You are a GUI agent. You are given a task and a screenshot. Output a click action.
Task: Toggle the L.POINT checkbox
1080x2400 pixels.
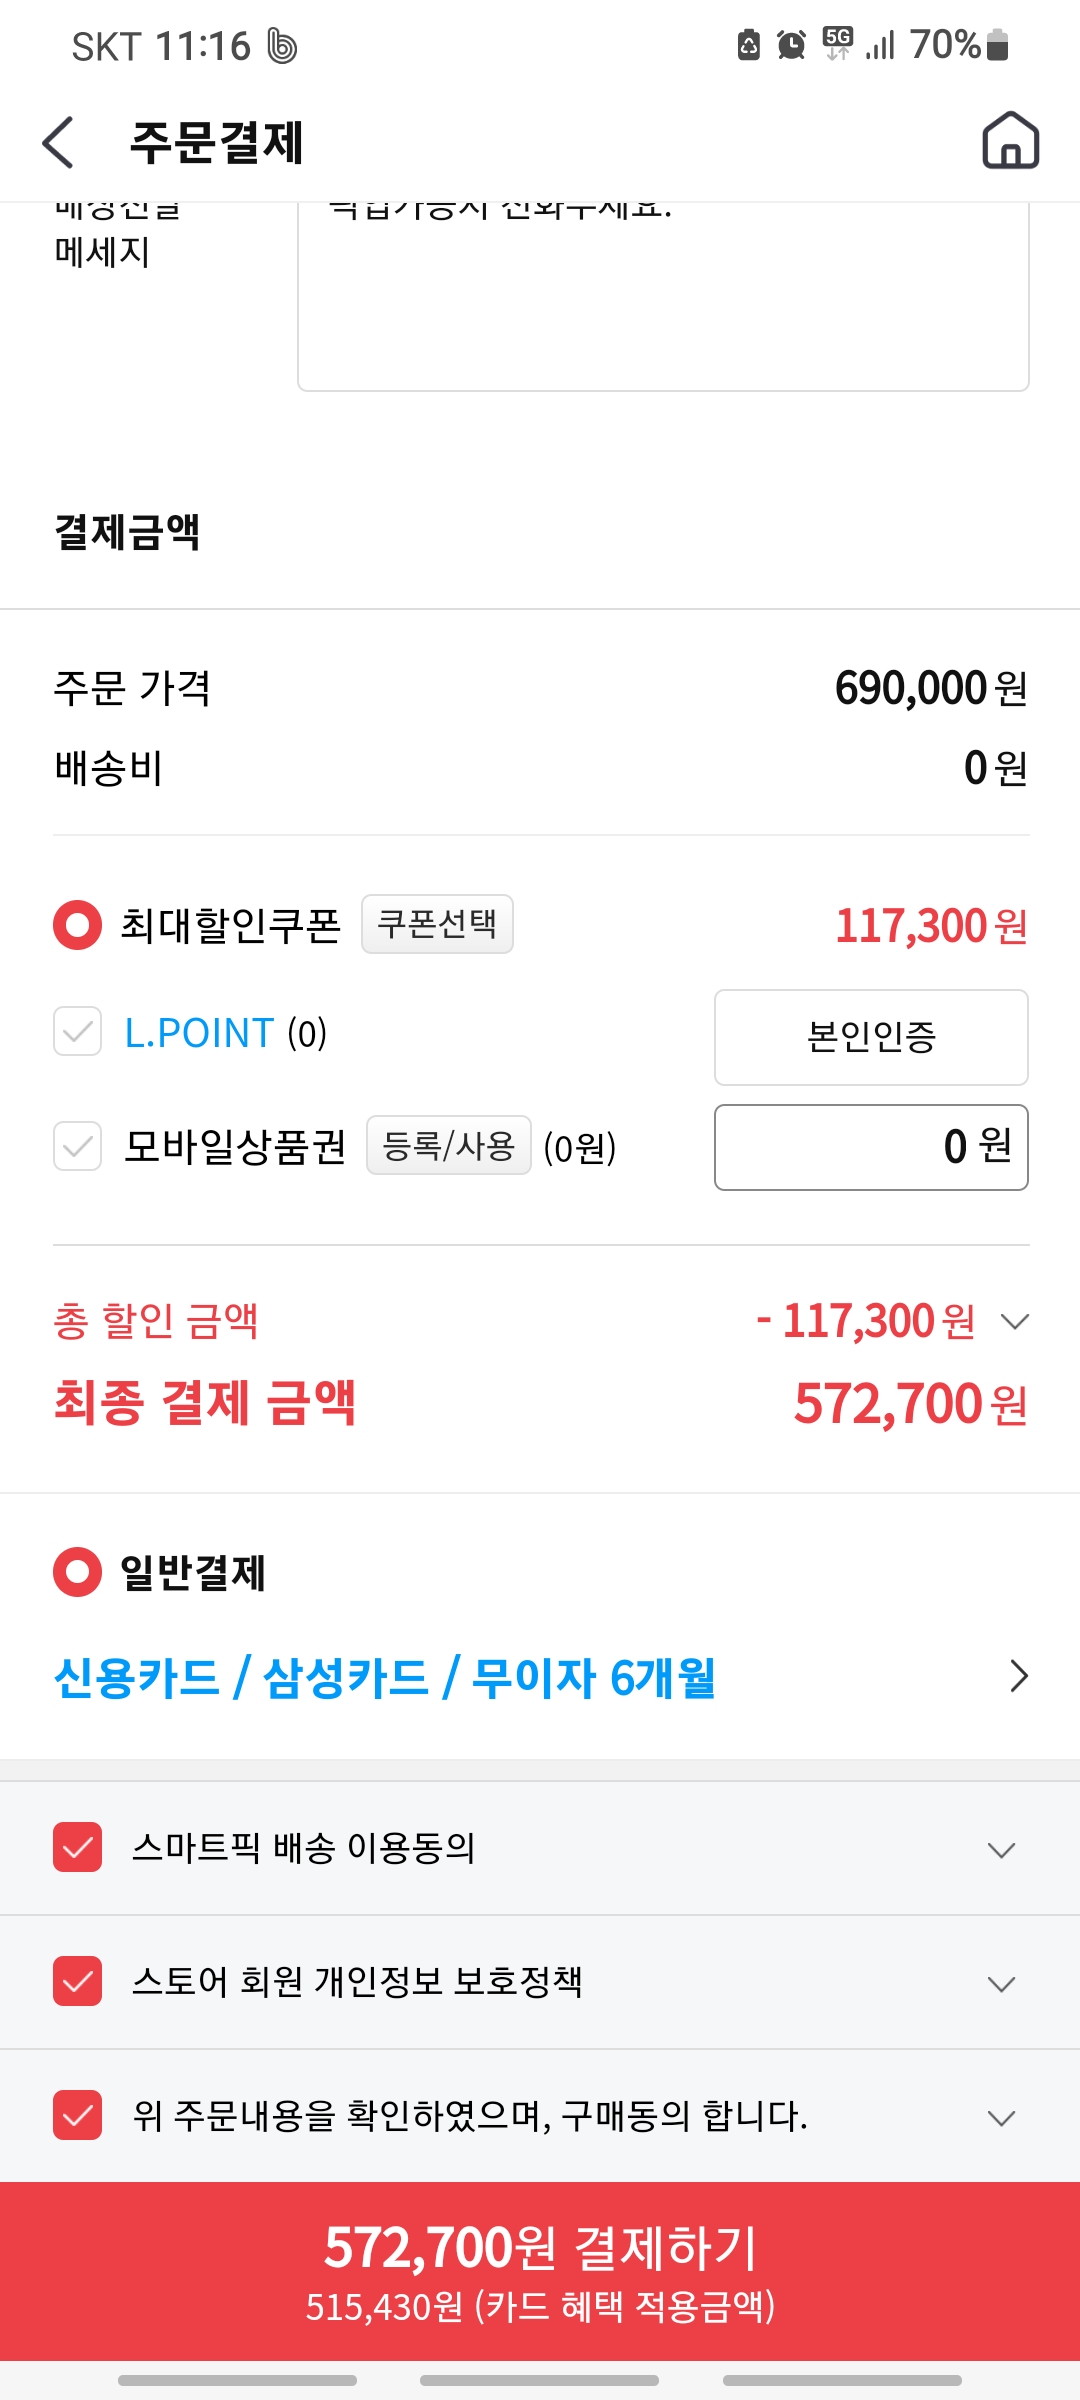[x=78, y=1032]
